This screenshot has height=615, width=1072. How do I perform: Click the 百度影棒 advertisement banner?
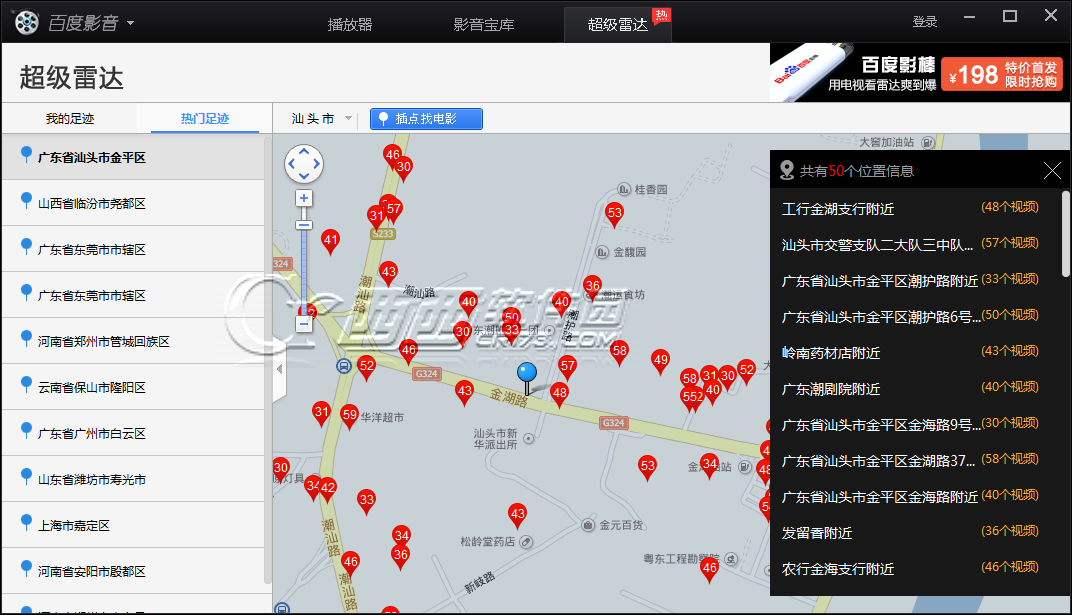pyautogui.click(x=920, y=72)
